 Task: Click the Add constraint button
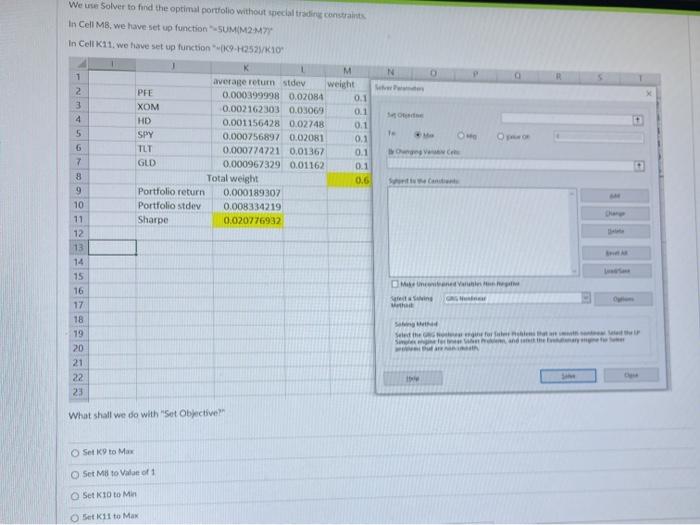coord(615,196)
